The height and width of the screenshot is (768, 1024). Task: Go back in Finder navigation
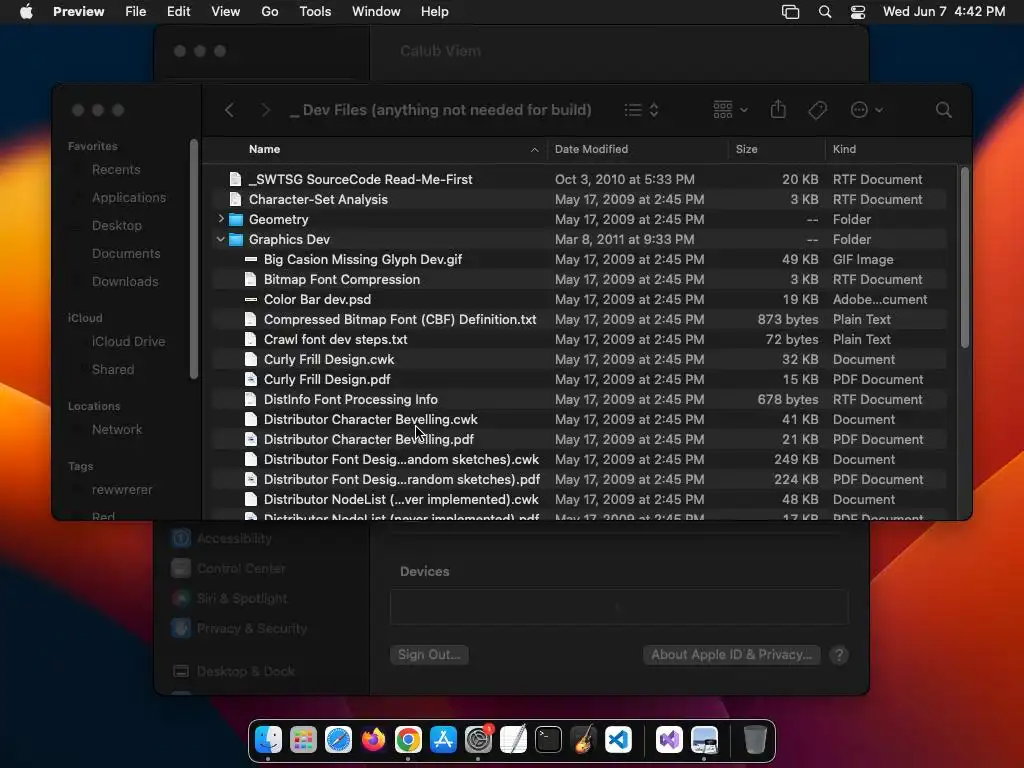229,110
